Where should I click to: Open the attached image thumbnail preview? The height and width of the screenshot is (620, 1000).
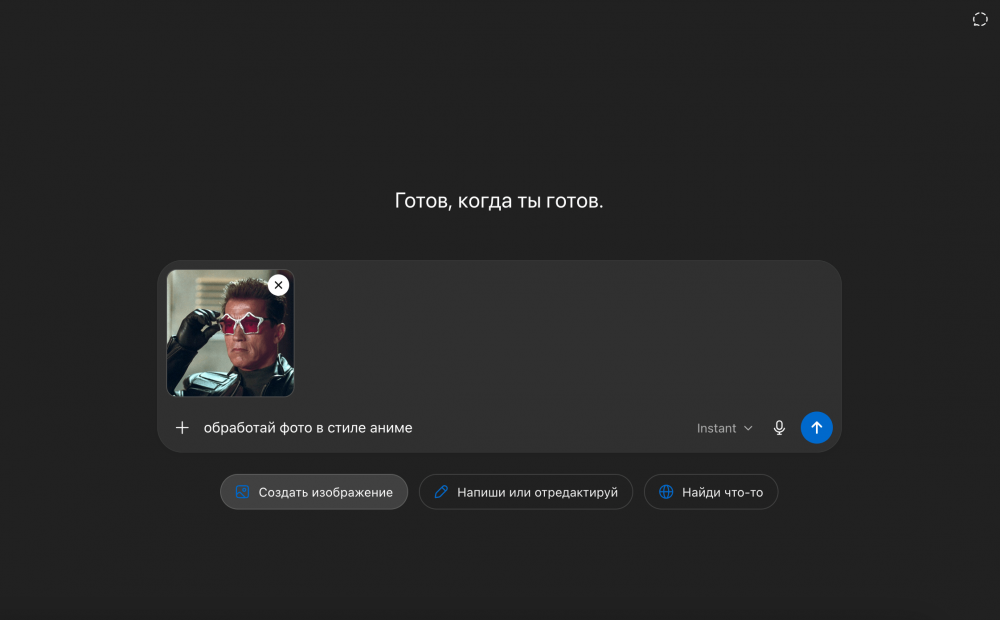point(230,333)
